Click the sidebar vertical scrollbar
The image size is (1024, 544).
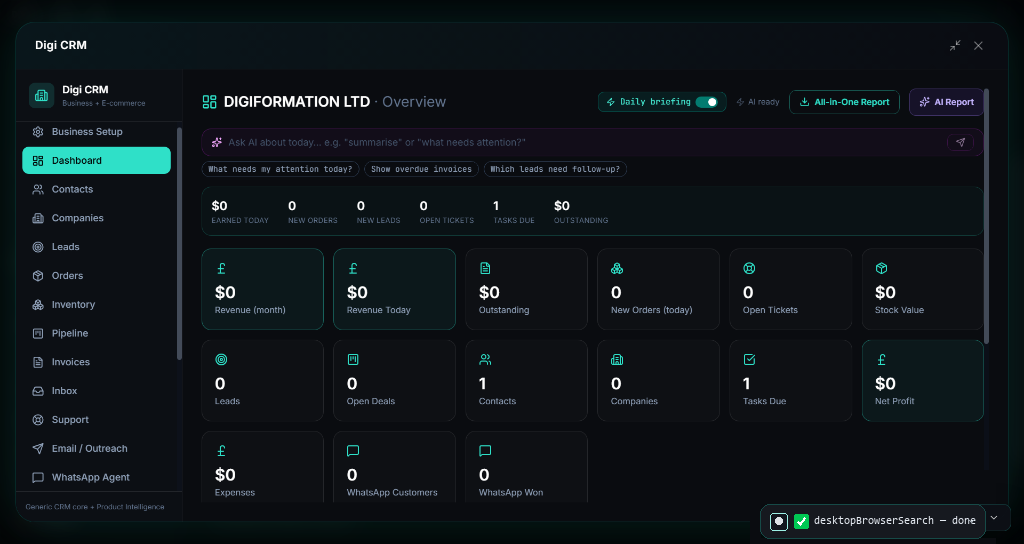[180, 243]
